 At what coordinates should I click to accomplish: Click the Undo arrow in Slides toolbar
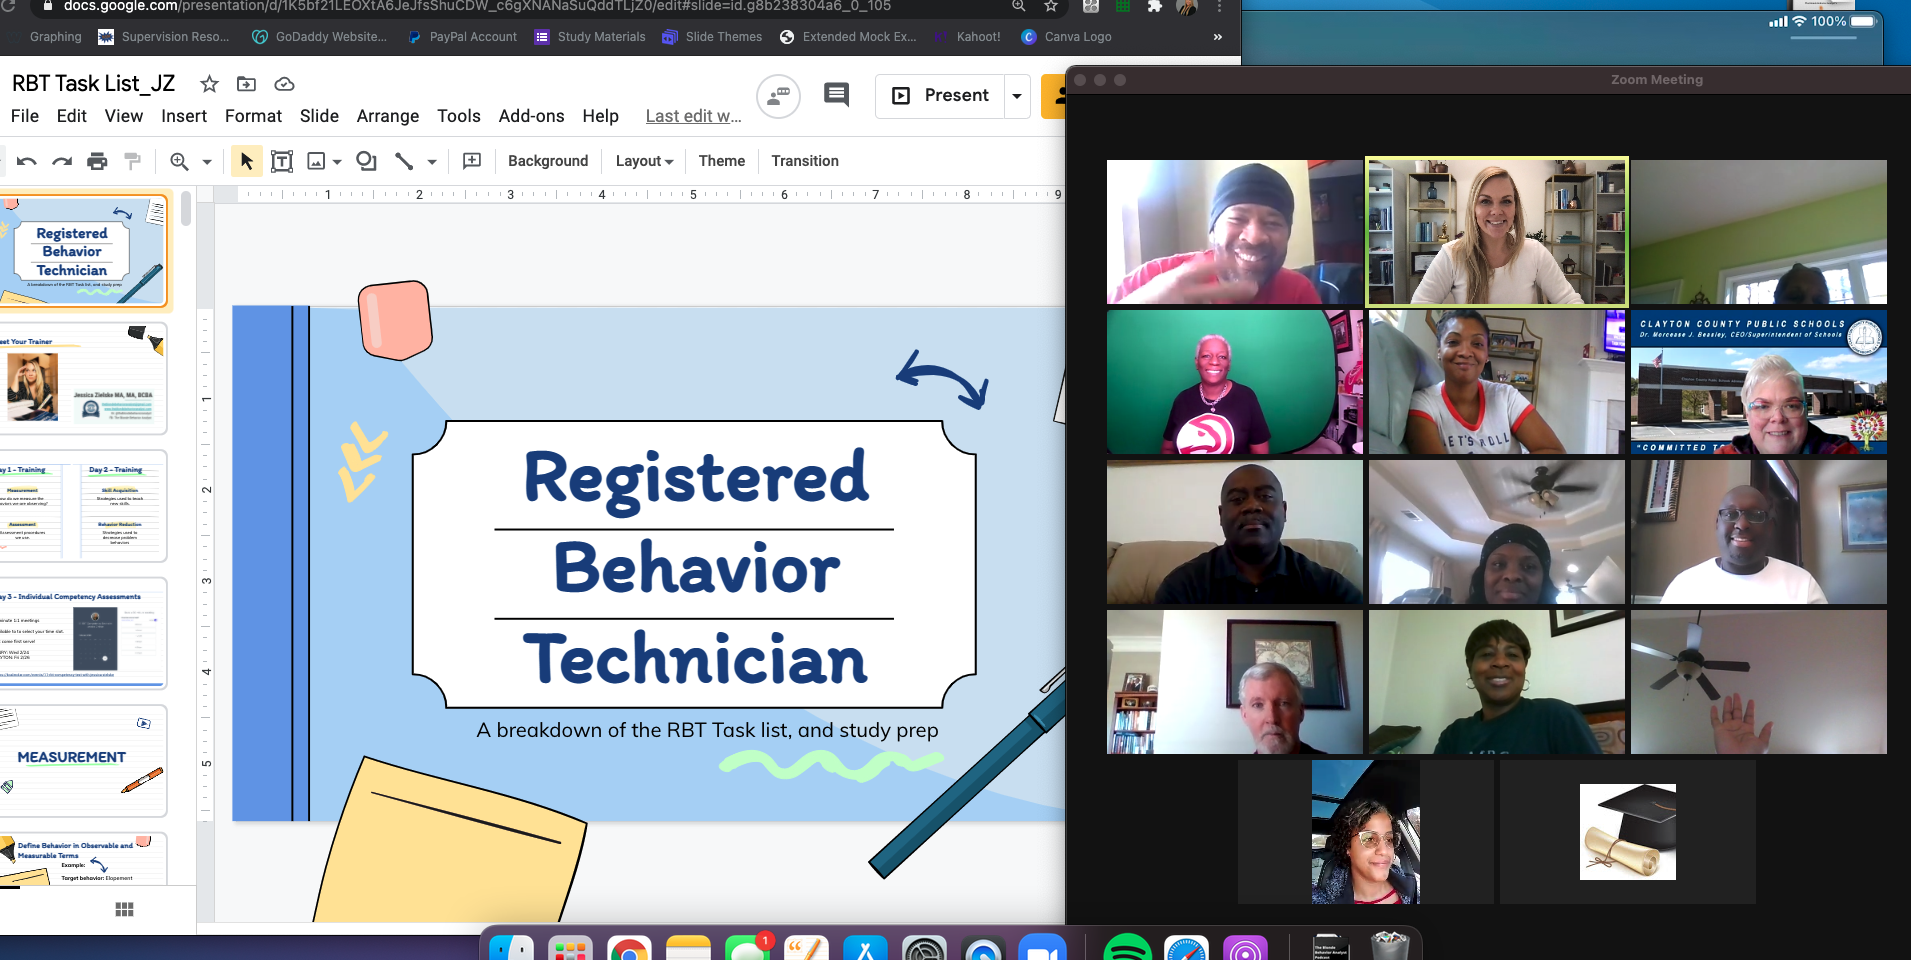(x=27, y=161)
